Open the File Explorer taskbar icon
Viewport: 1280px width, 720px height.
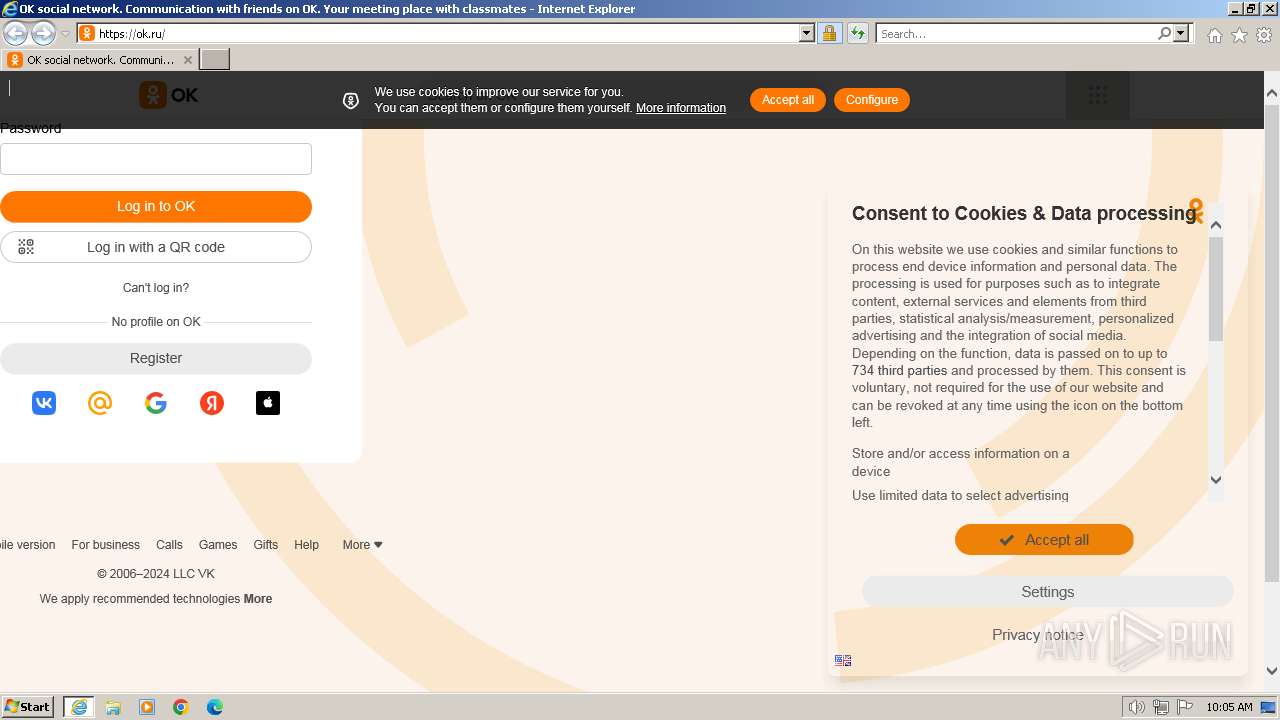click(113, 707)
